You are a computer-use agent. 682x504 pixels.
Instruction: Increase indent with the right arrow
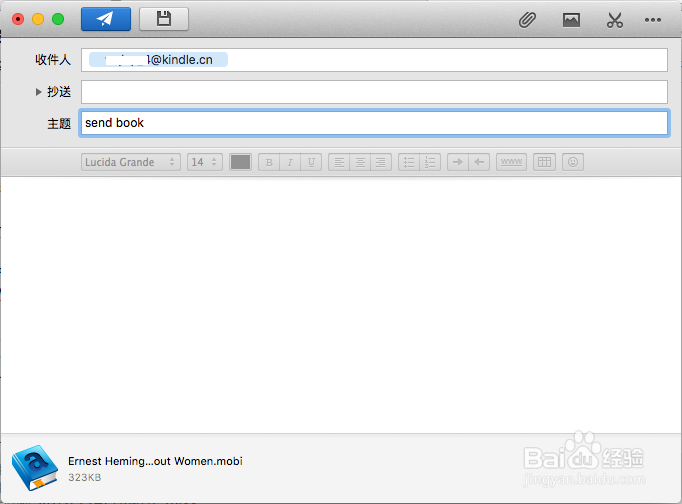point(458,162)
